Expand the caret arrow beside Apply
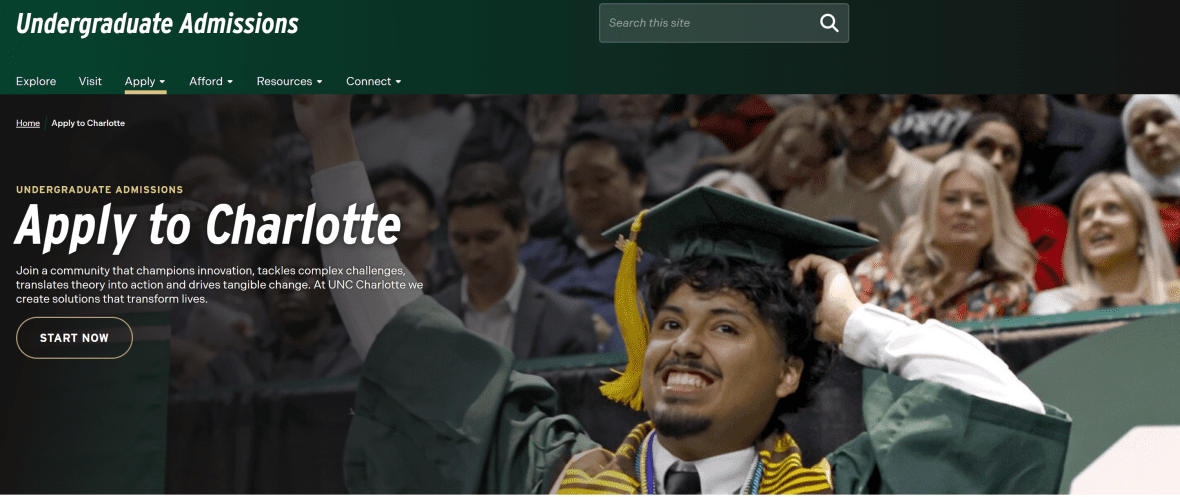 click(163, 82)
